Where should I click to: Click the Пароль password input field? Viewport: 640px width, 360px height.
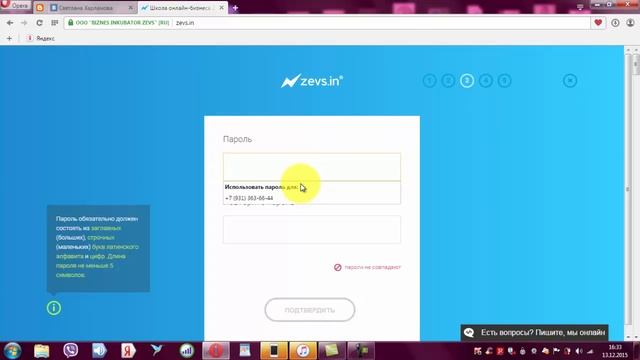tap(312, 167)
